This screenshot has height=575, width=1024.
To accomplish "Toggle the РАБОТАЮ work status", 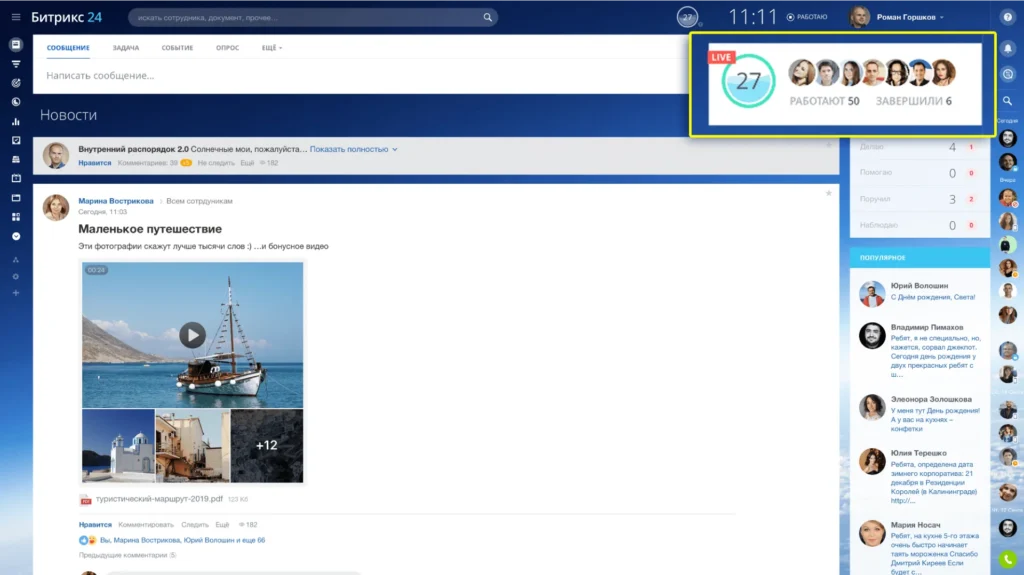I will pos(807,17).
